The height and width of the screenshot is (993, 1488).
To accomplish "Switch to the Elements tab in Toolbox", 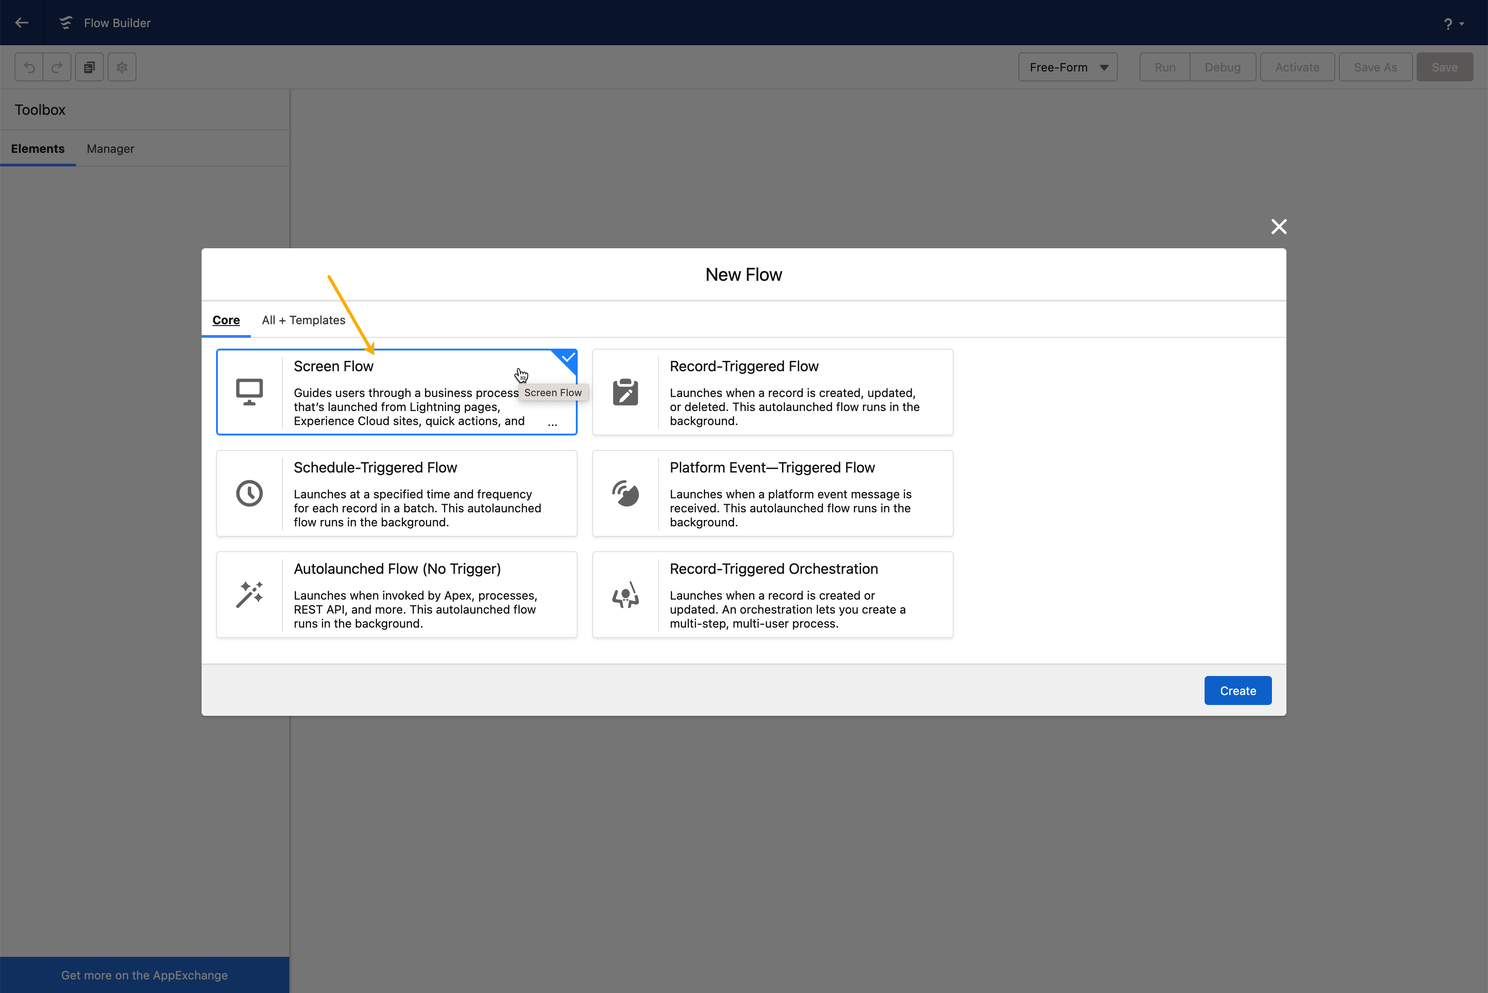I will click(38, 149).
